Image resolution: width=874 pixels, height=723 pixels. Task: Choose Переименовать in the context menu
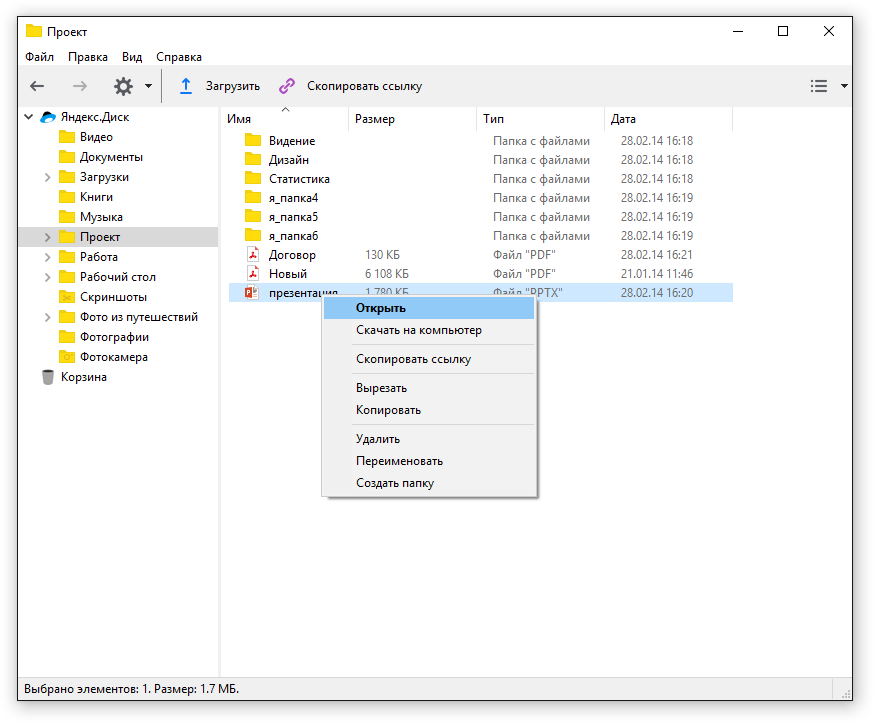coord(429,462)
